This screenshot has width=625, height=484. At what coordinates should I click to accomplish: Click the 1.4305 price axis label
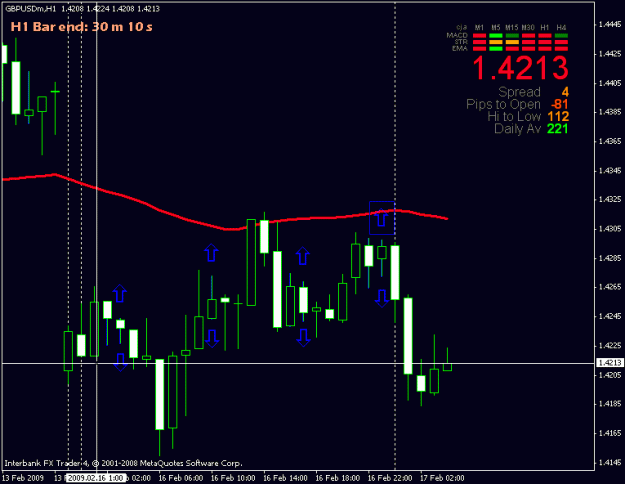click(x=610, y=229)
